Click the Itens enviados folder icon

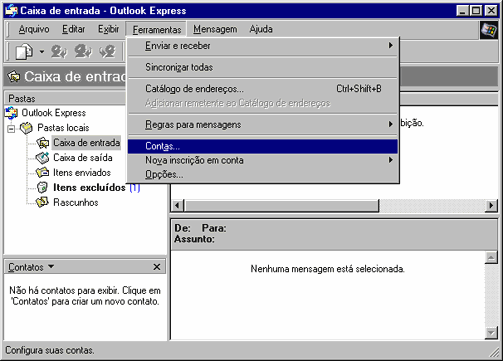pos(43,173)
